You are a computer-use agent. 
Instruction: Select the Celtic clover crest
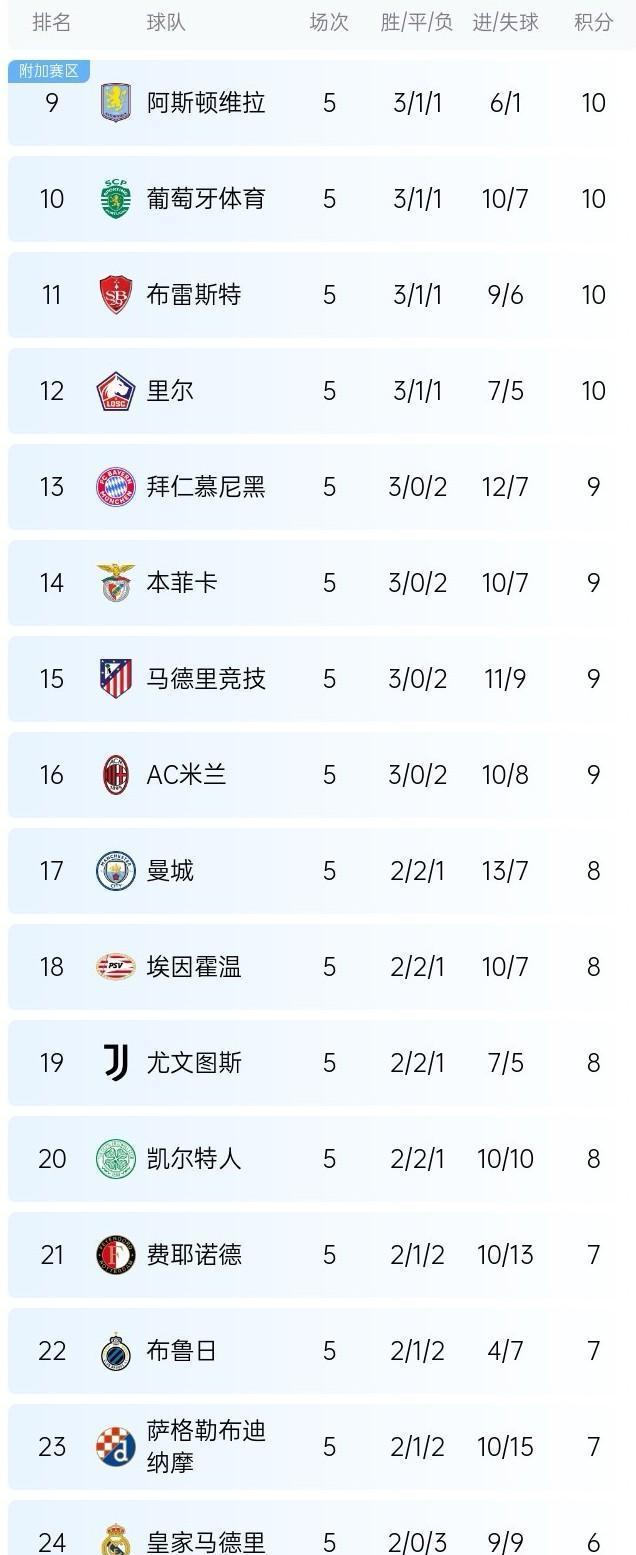116,1159
